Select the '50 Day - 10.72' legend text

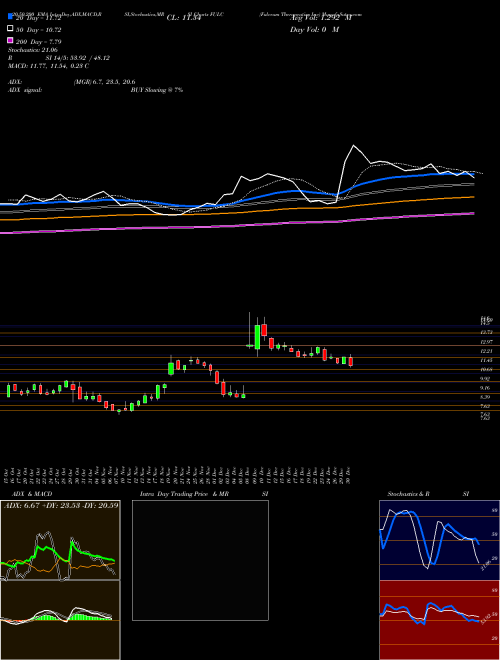pyautogui.click(x=39, y=30)
